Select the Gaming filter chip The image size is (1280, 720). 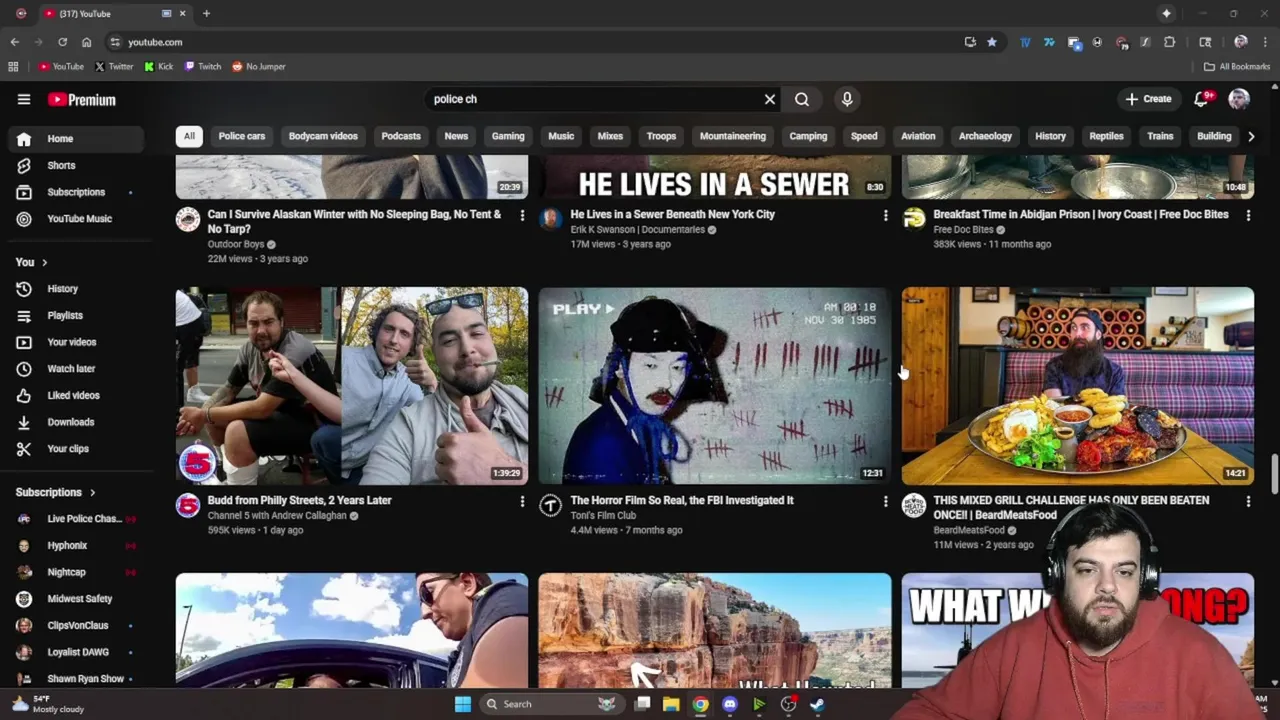point(508,136)
